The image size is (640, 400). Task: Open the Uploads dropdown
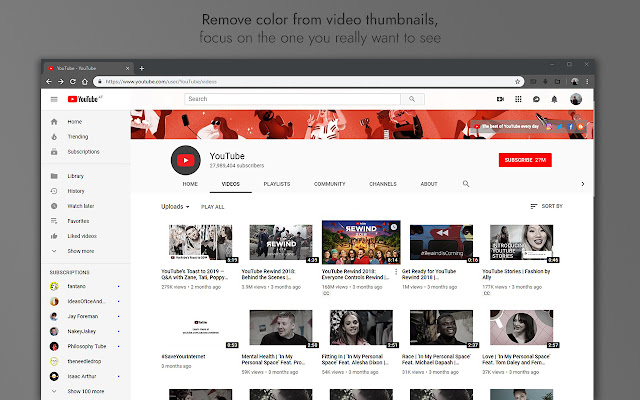pos(175,207)
